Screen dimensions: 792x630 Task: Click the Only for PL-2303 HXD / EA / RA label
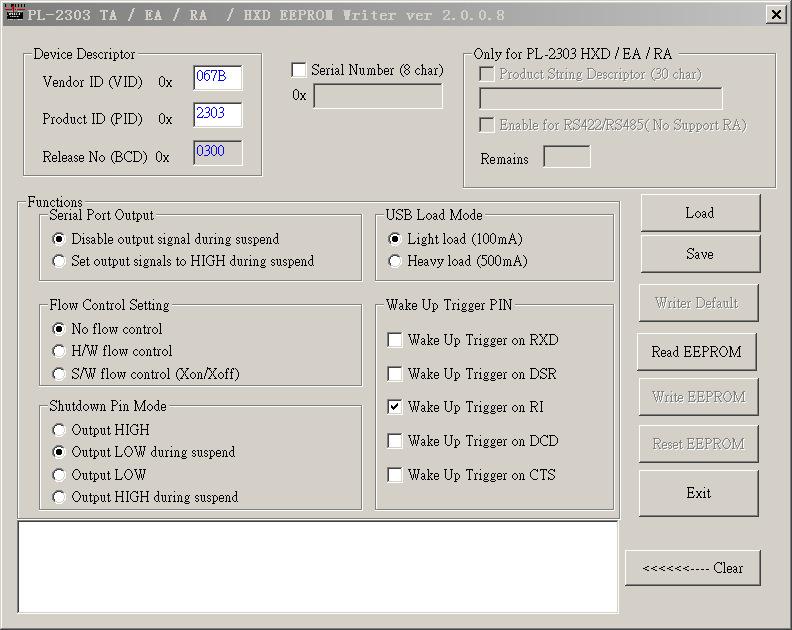click(x=573, y=54)
